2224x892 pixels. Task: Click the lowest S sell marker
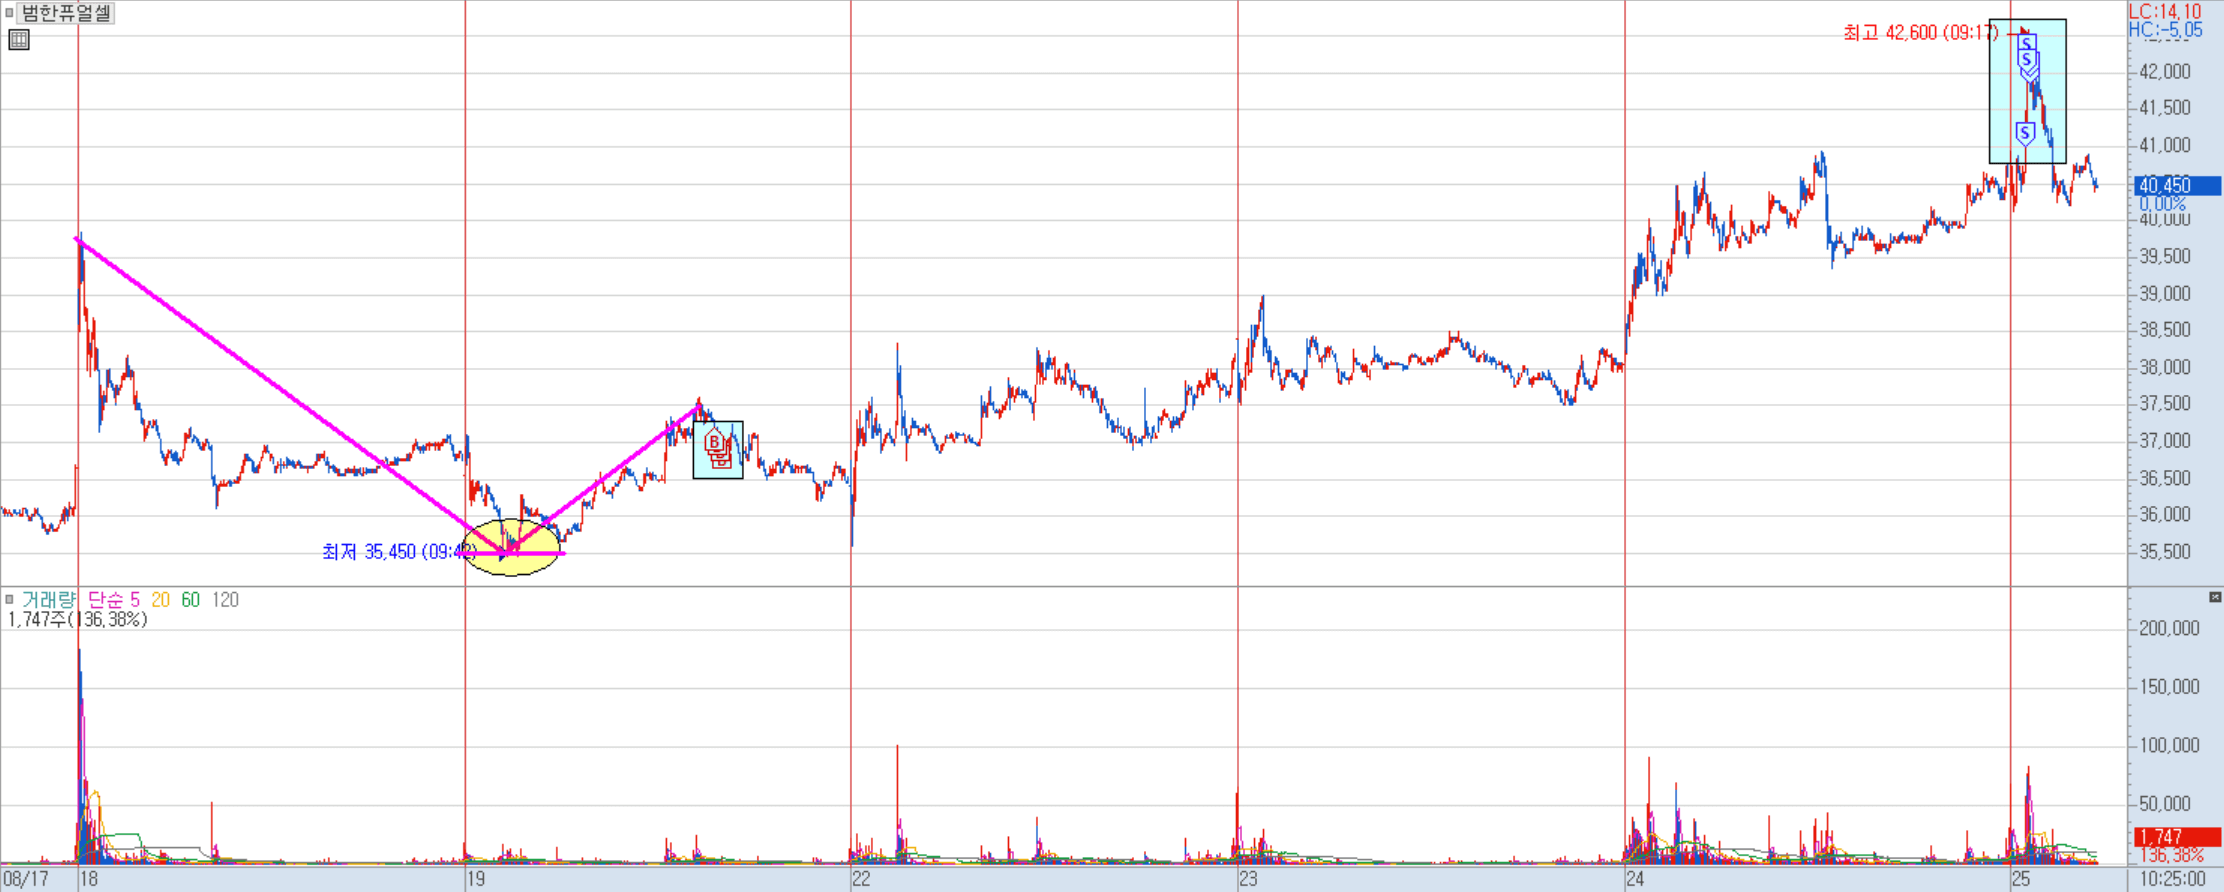pos(2025,134)
